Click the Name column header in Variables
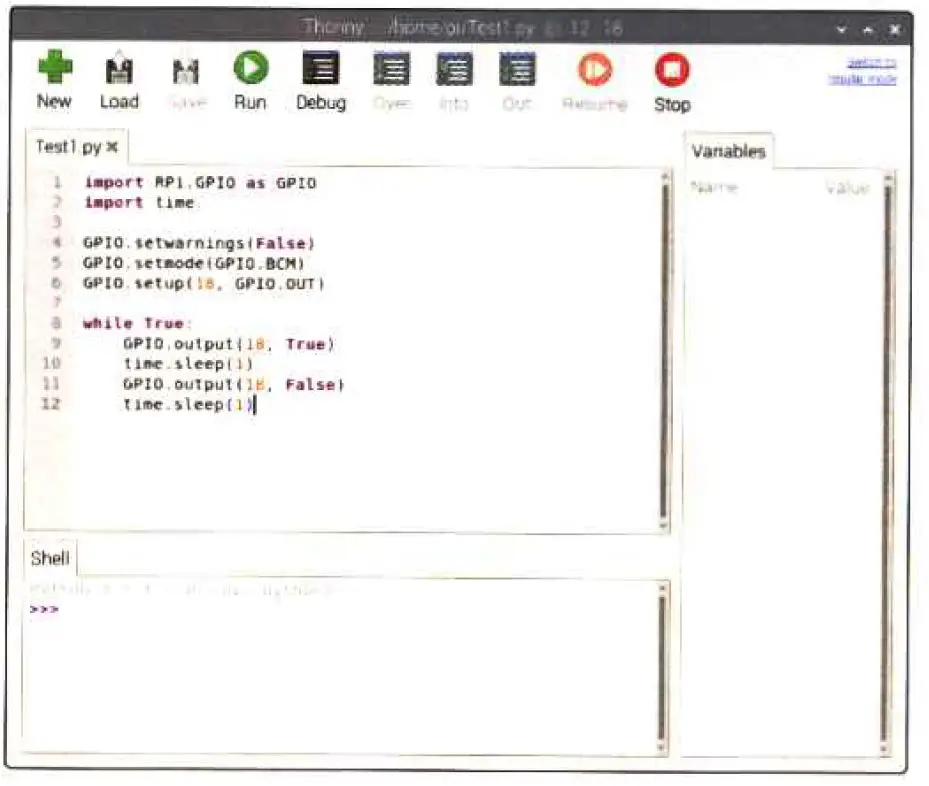 point(714,188)
